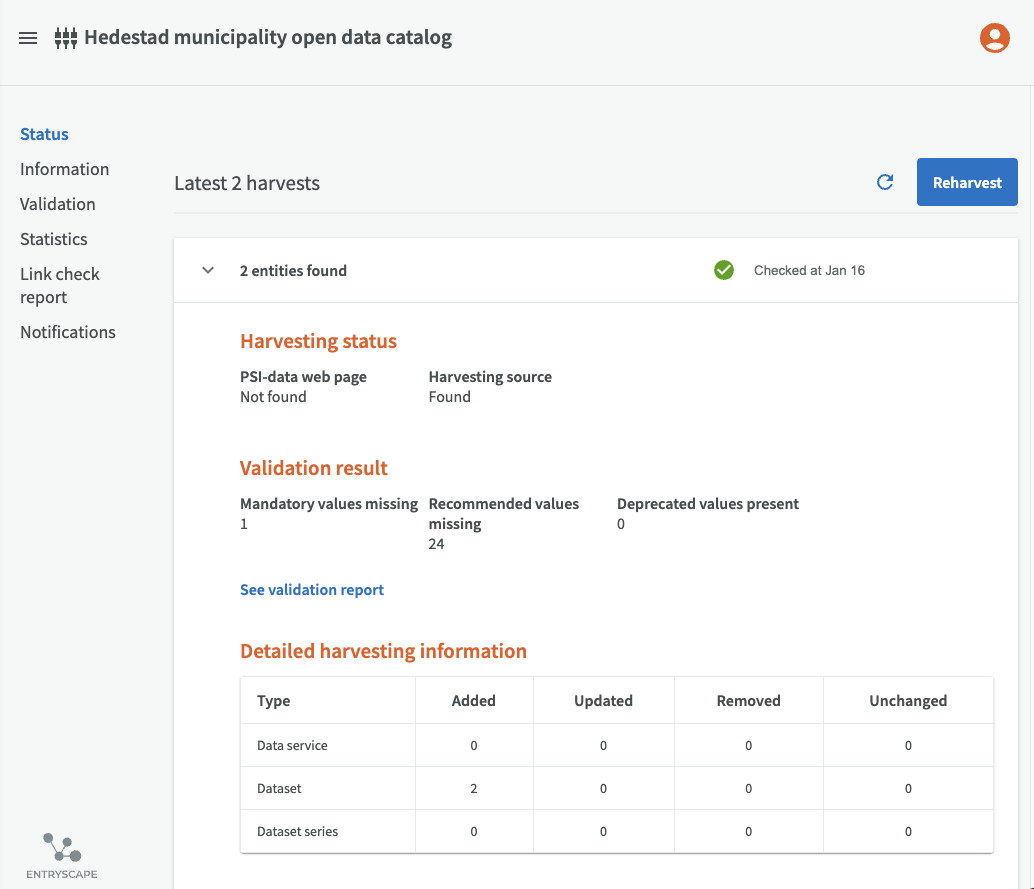Refresh the harvest list with the reload icon
1034x889 pixels.
tap(884, 182)
